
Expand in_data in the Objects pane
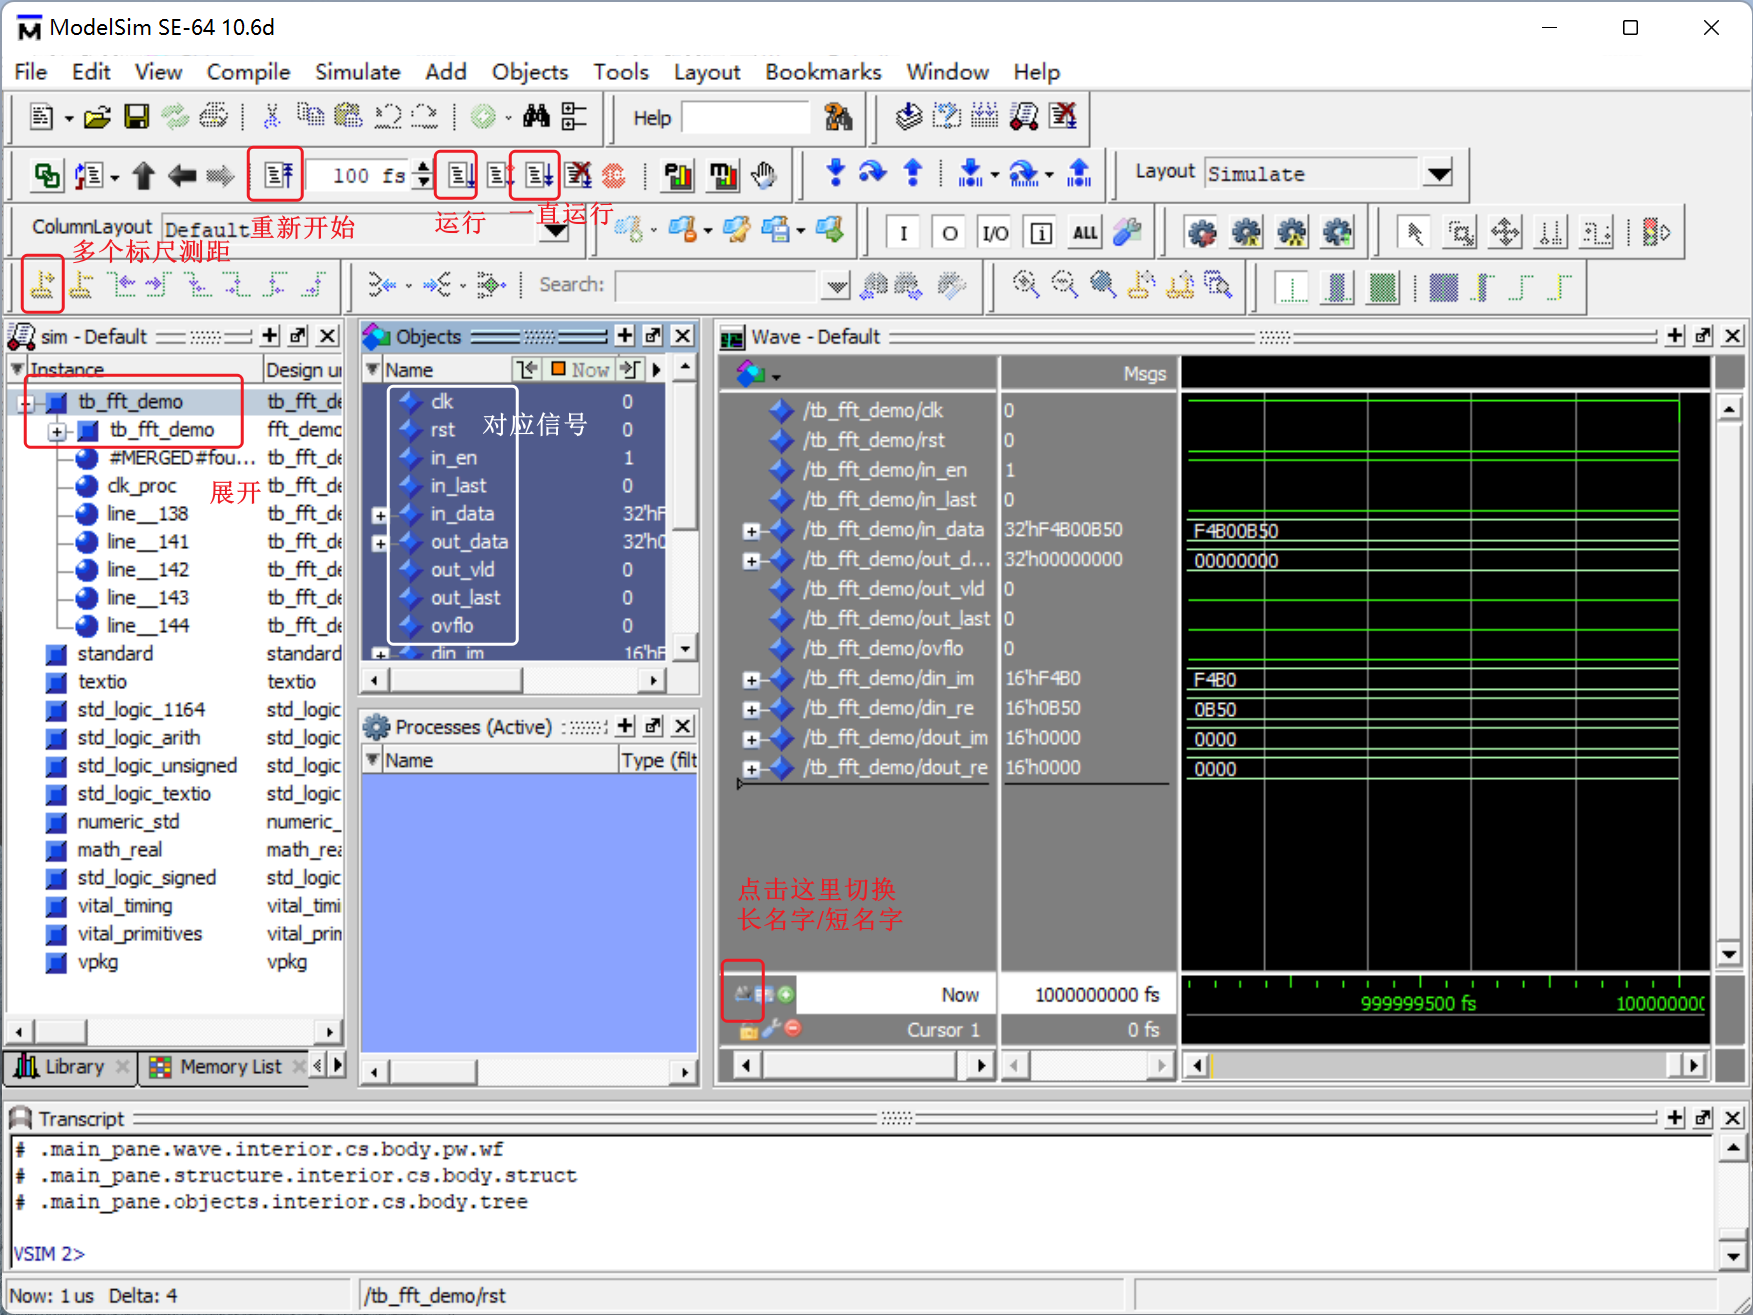coord(380,515)
